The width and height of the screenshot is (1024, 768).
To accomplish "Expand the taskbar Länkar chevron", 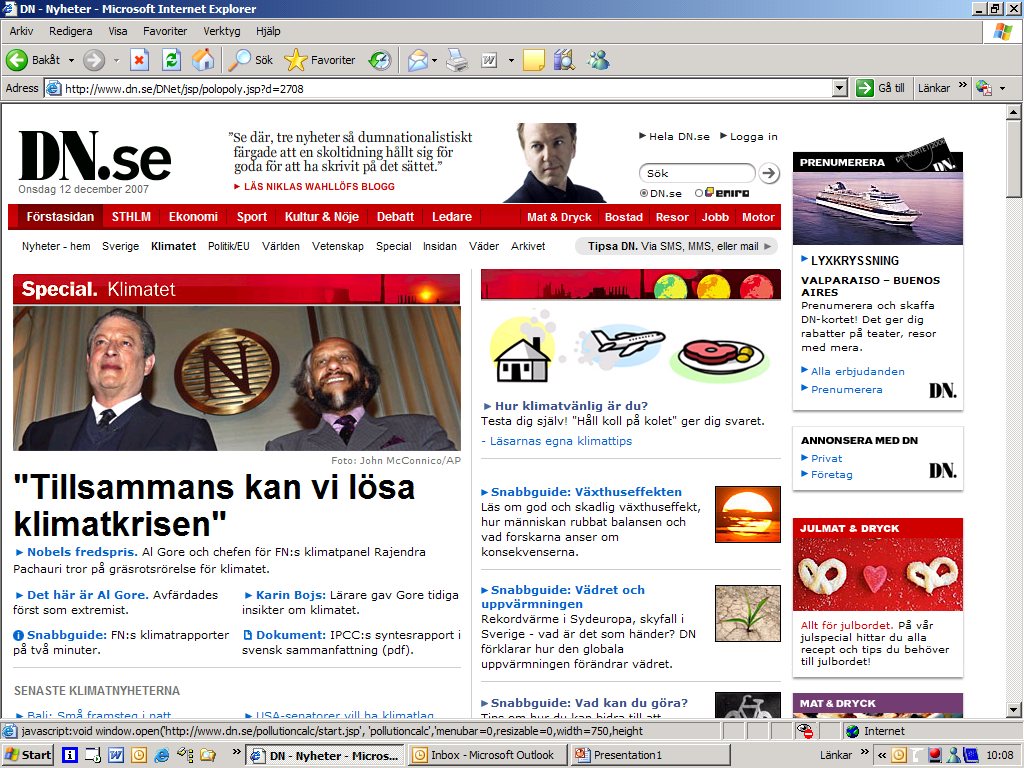I will 865,752.
